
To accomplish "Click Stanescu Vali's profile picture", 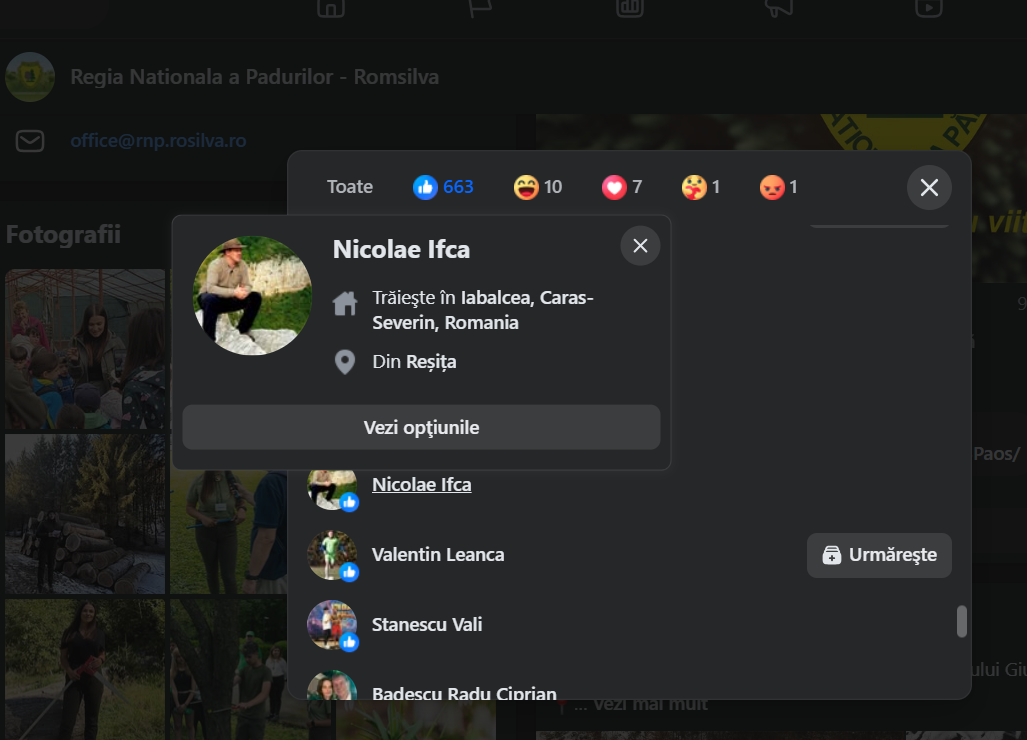I will click(x=332, y=625).
